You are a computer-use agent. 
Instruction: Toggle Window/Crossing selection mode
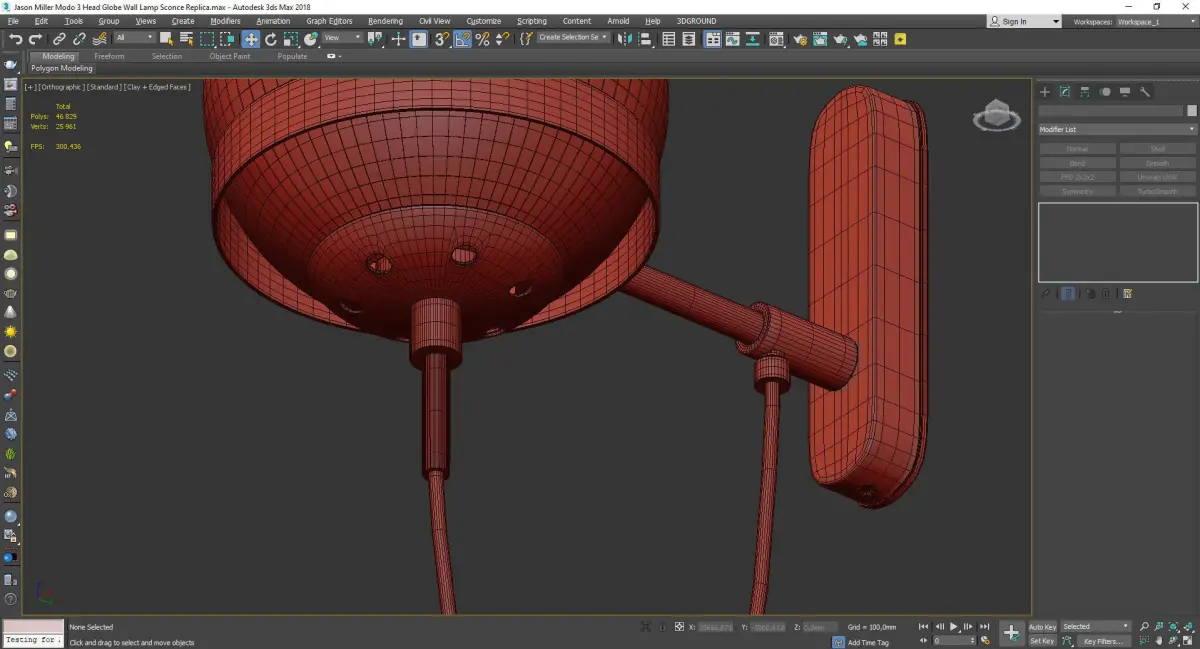(x=228, y=39)
